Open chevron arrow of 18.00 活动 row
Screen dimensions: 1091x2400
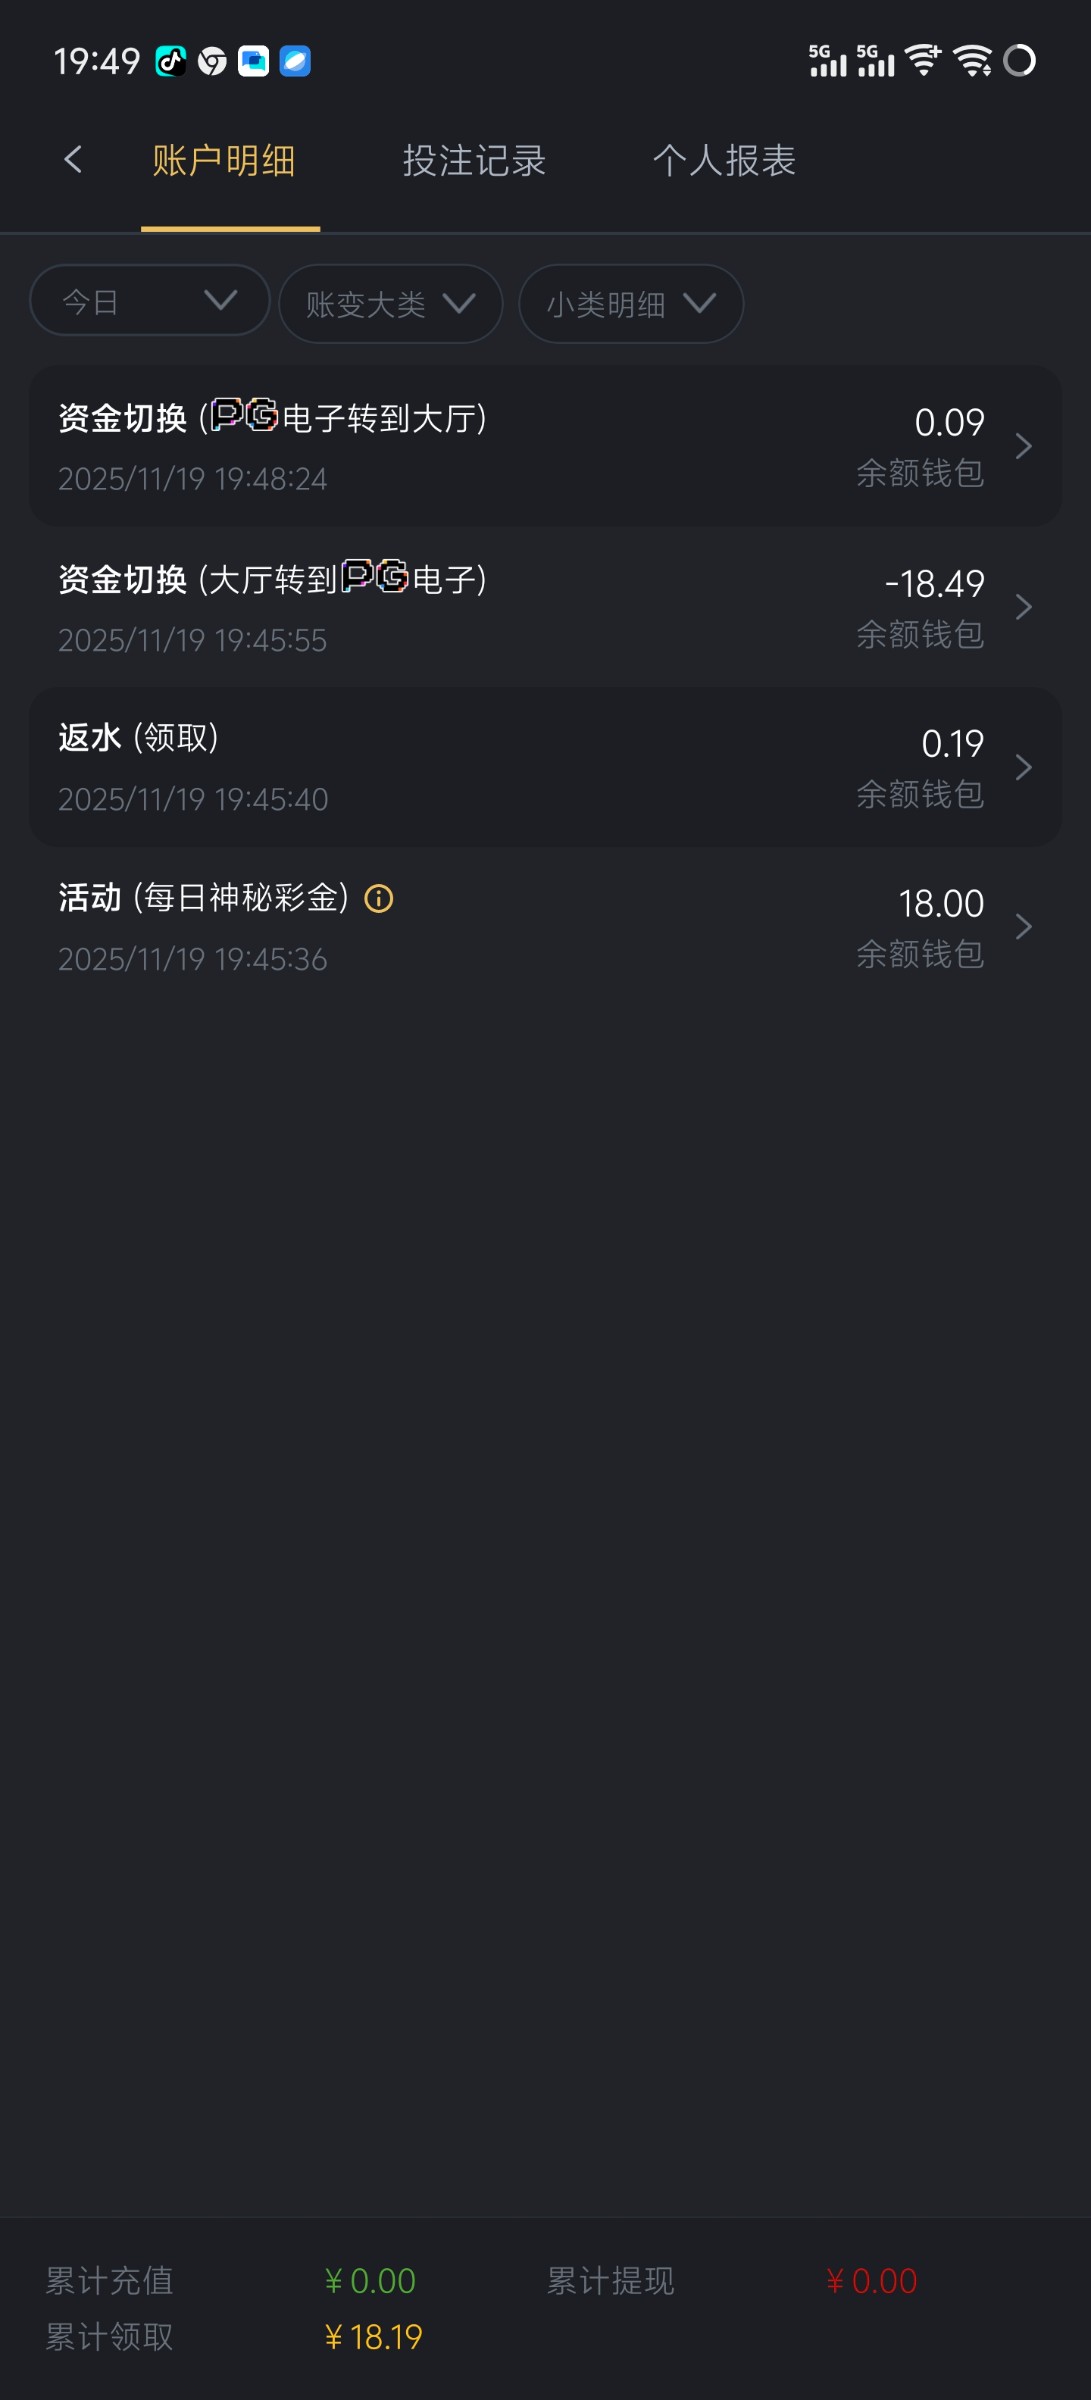(1023, 927)
